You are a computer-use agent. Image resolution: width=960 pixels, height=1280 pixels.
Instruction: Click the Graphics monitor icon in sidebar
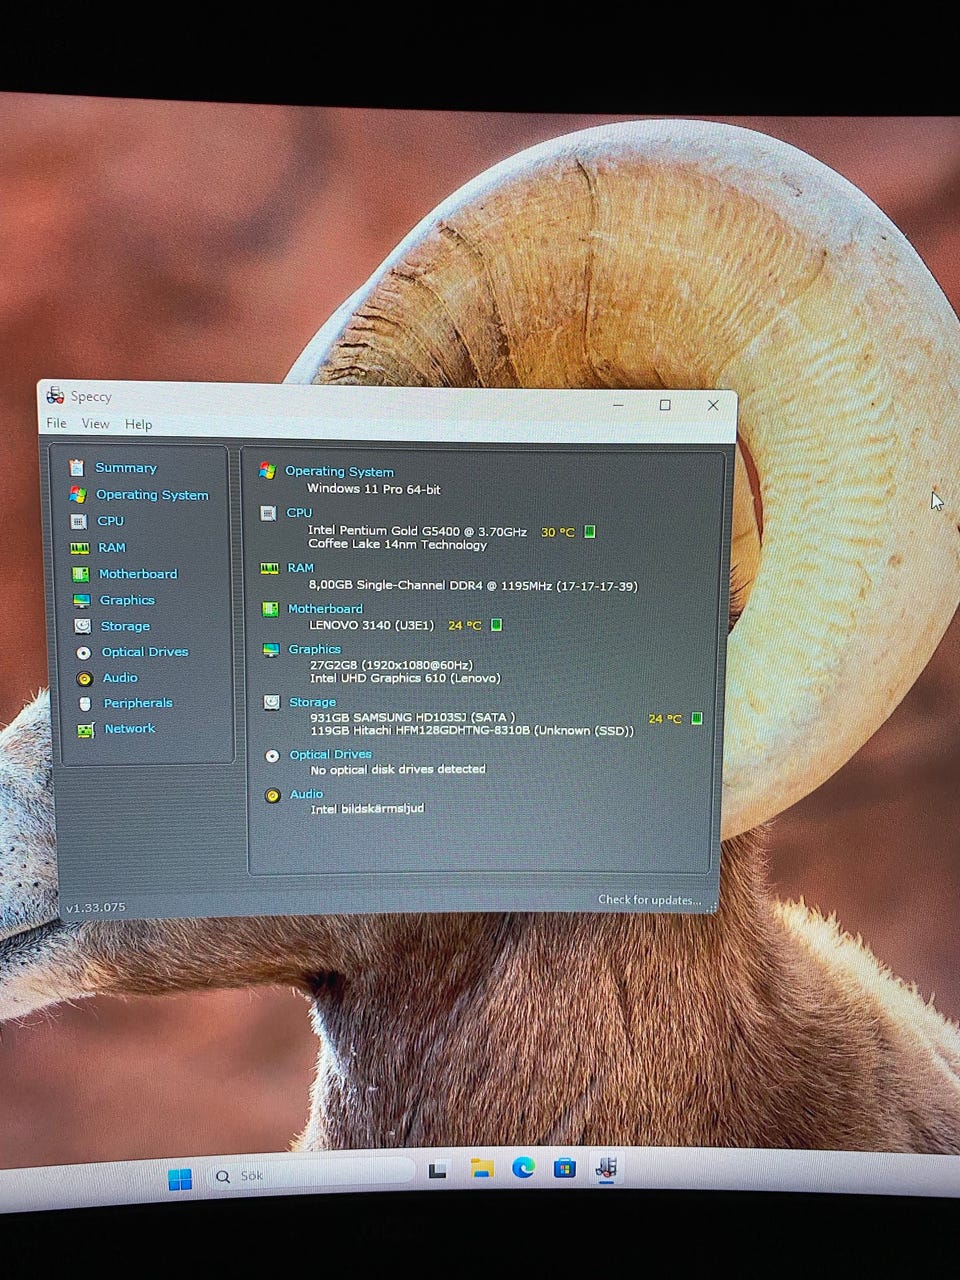(x=81, y=600)
